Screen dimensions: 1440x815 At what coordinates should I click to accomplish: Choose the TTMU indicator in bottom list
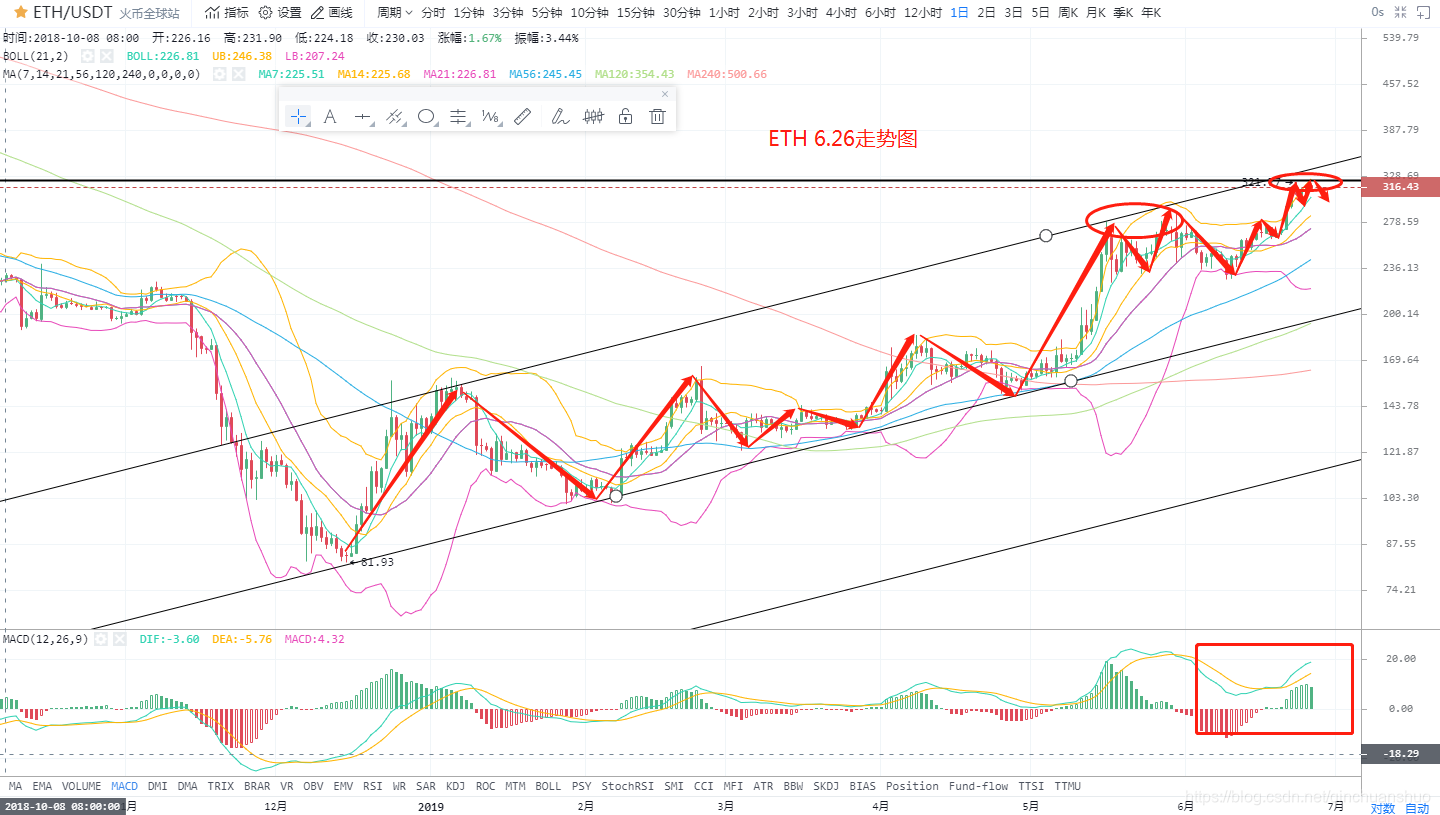pyautogui.click(x=1068, y=786)
